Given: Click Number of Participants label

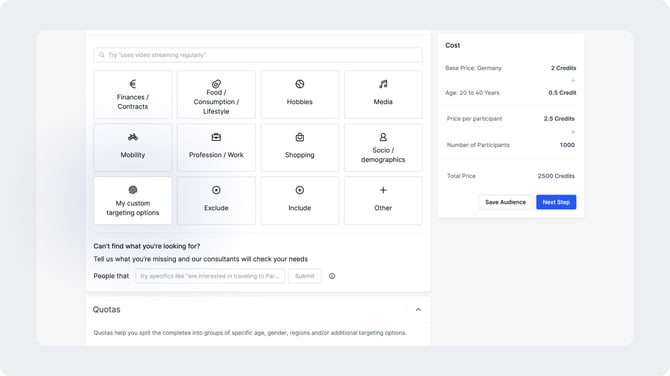Looking at the screenshot, I should tap(478, 145).
